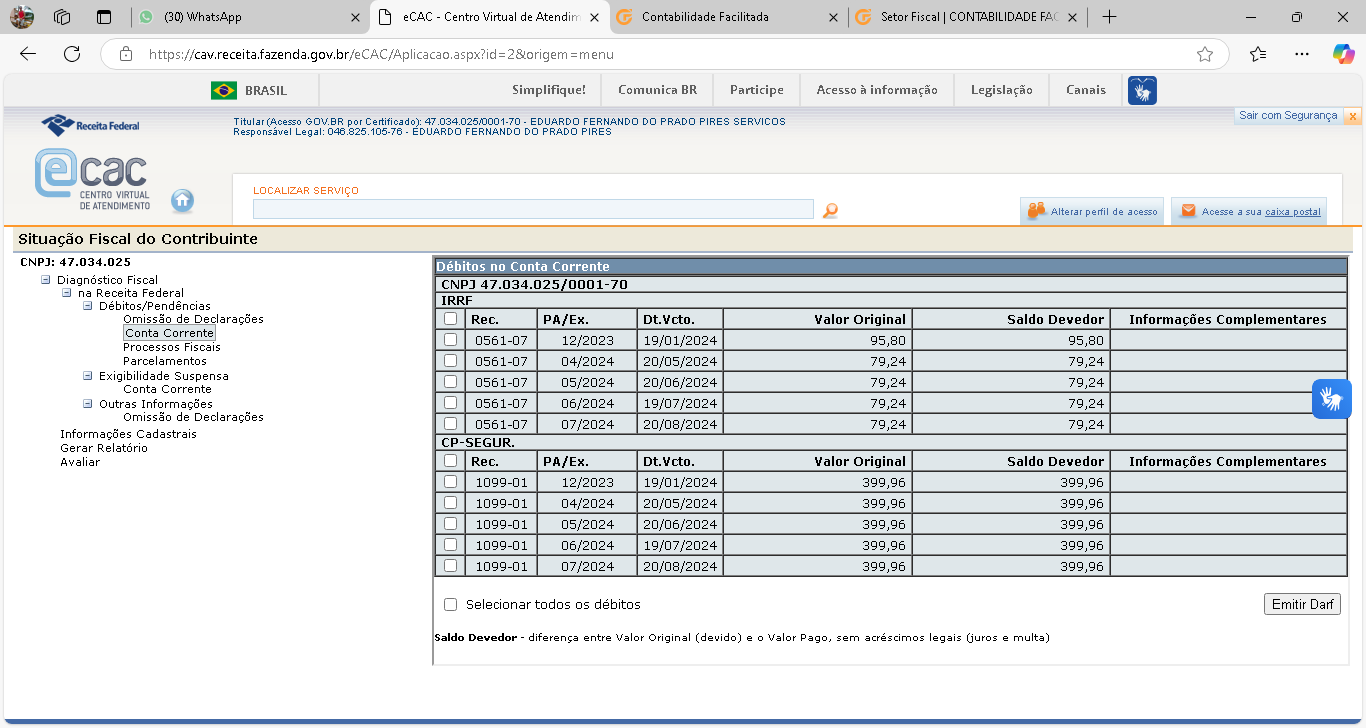
Task: Close the WhatsApp tab
Action: pos(355,17)
